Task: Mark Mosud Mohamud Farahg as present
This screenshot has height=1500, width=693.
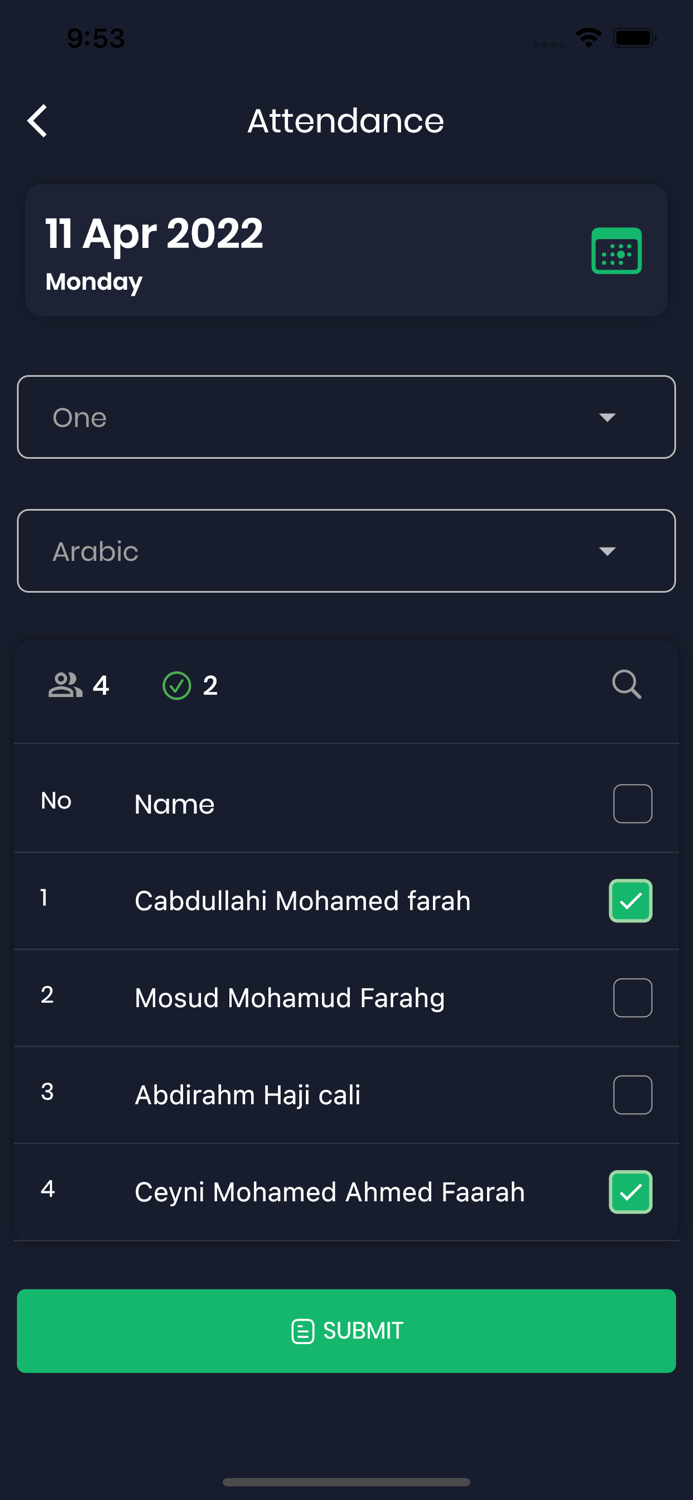Action: tap(633, 998)
